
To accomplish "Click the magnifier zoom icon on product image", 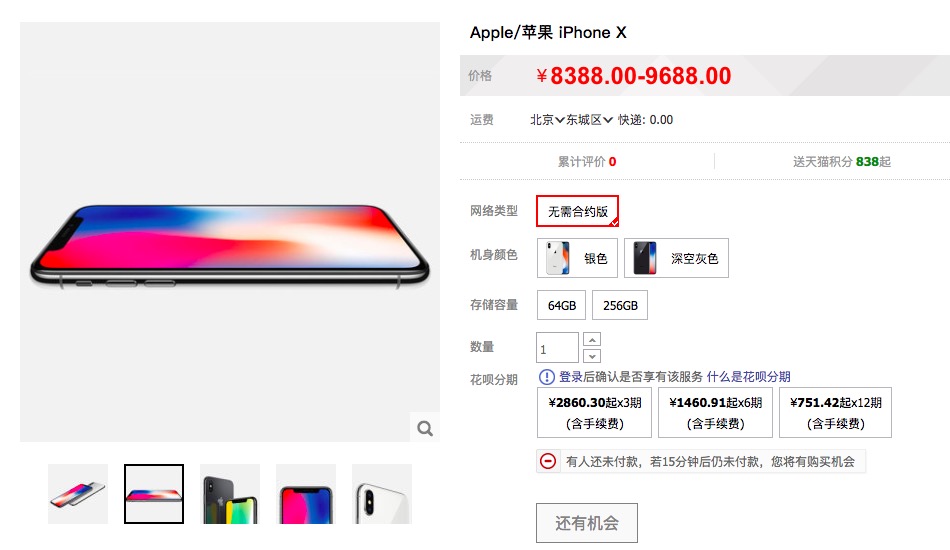I will click(425, 428).
